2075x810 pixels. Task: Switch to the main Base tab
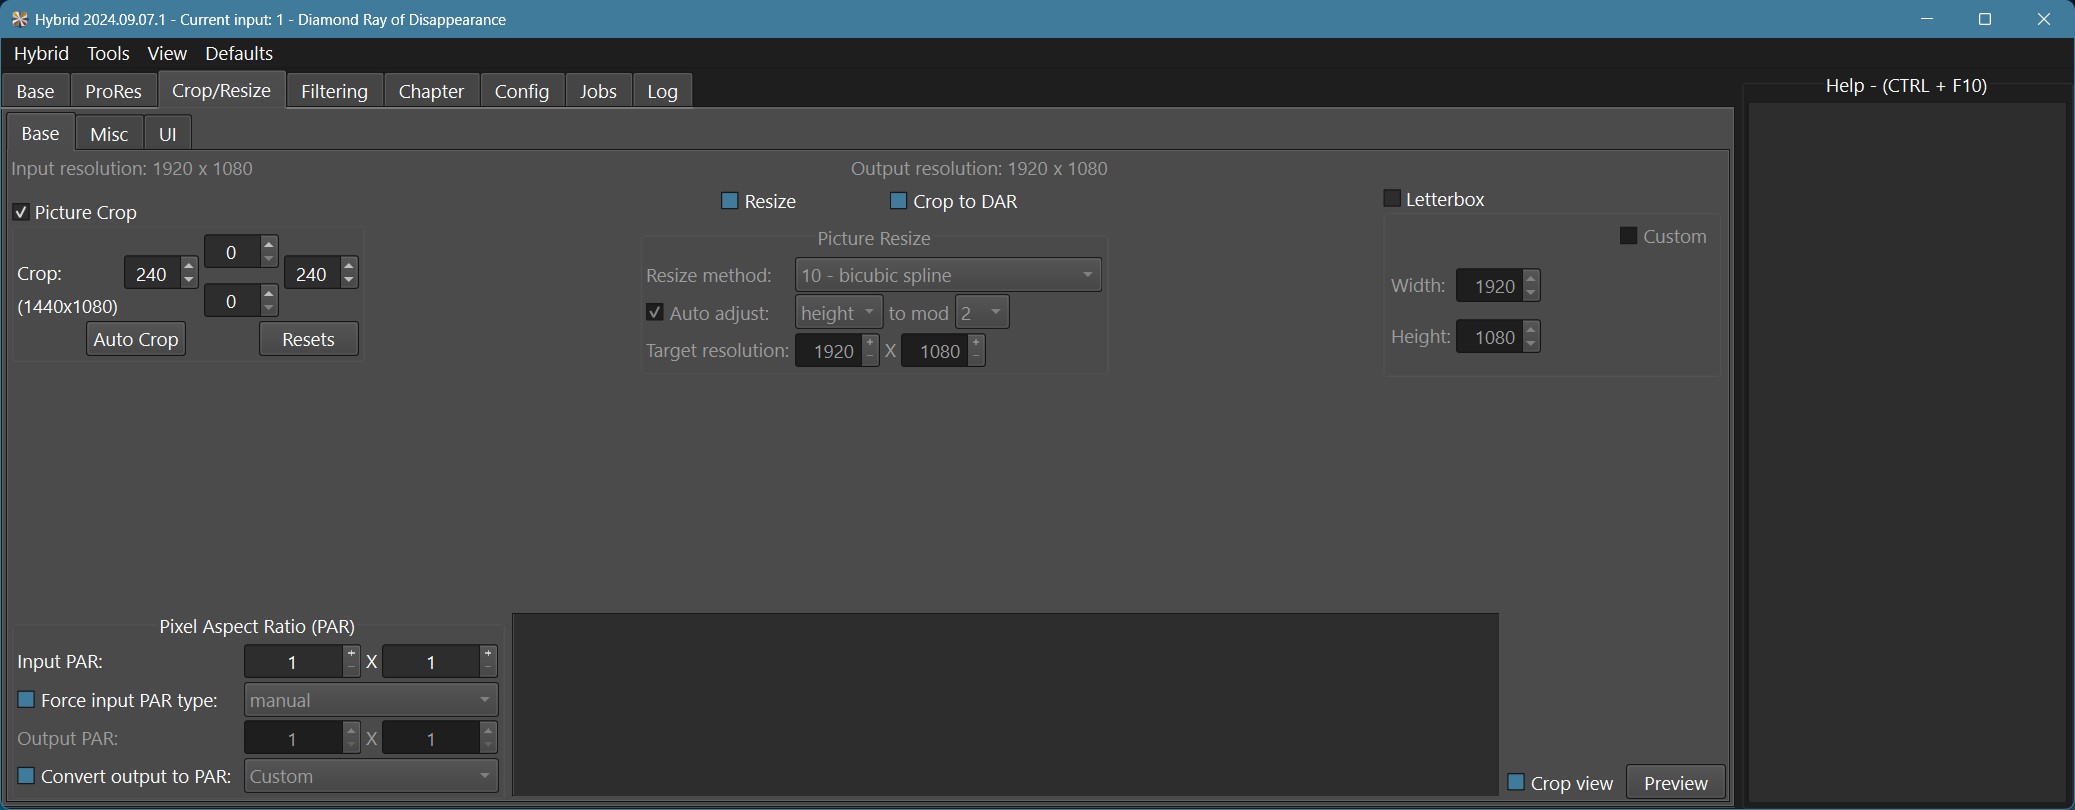(x=36, y=91)
